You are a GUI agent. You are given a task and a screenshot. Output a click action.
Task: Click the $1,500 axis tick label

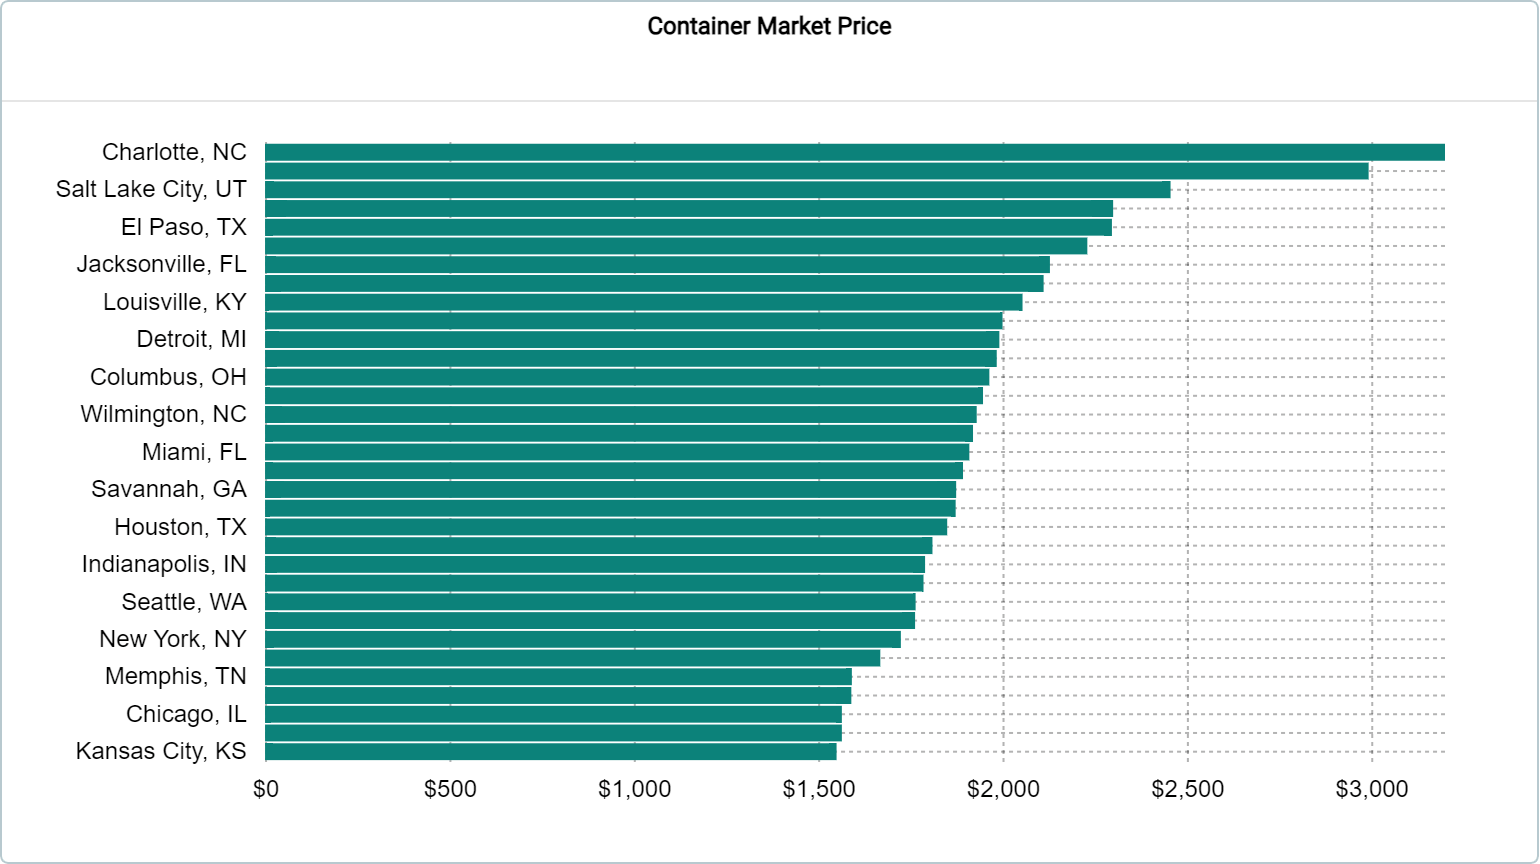[819, 789]
